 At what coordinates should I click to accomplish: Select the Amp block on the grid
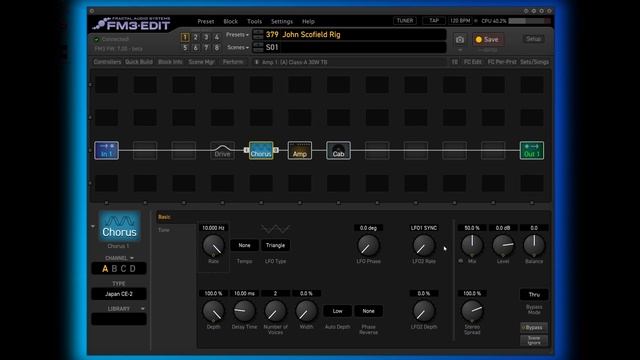tap(300, 150)
